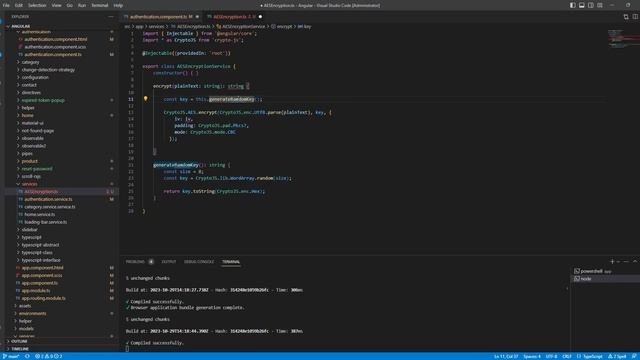
Task: Click the lightbulb quick fix icon
Action: pos(145,99)
